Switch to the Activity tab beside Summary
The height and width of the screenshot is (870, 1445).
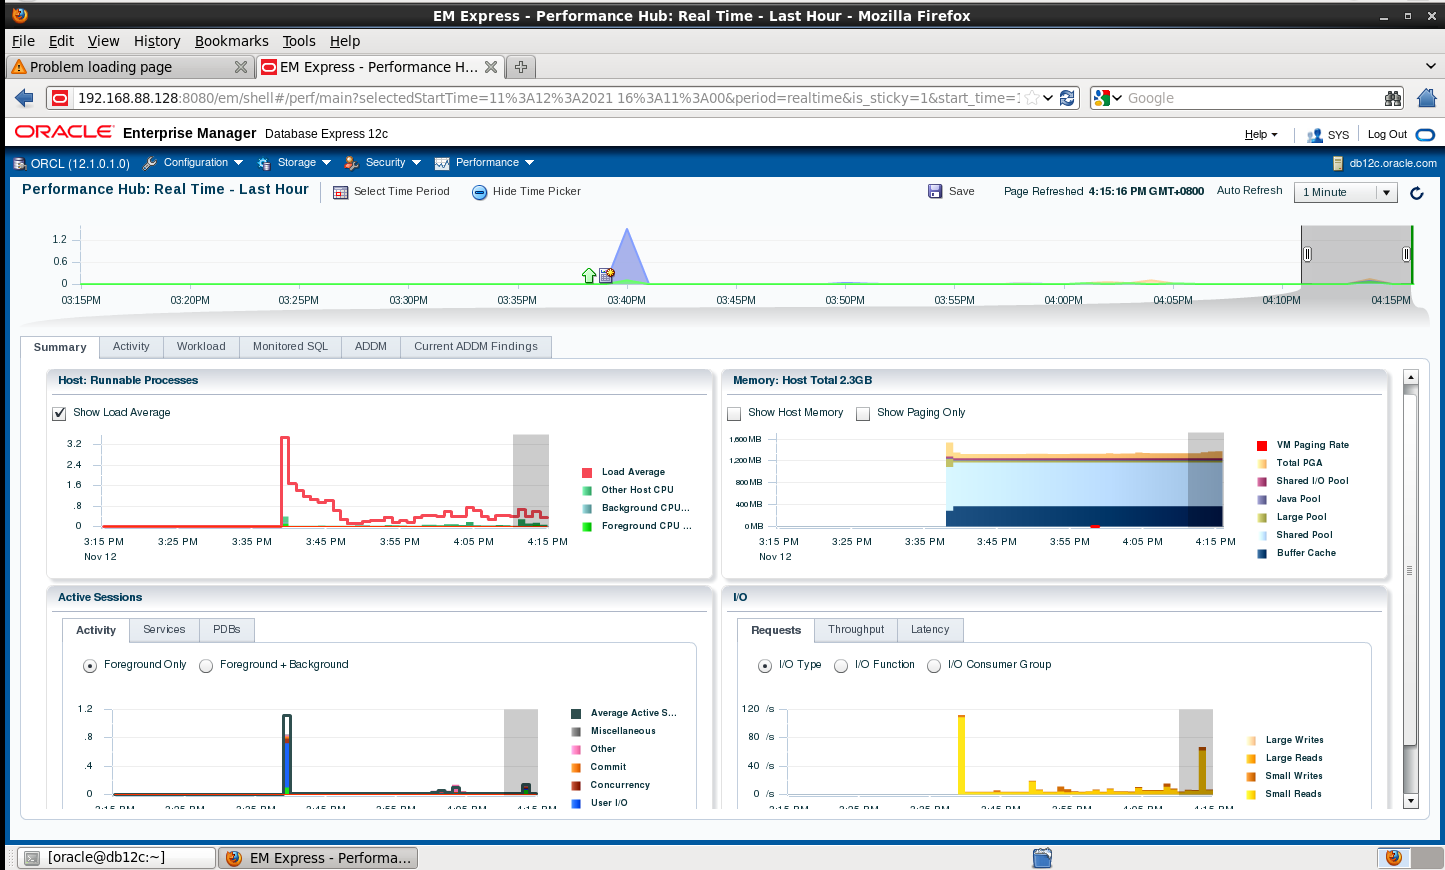[131, 347]
